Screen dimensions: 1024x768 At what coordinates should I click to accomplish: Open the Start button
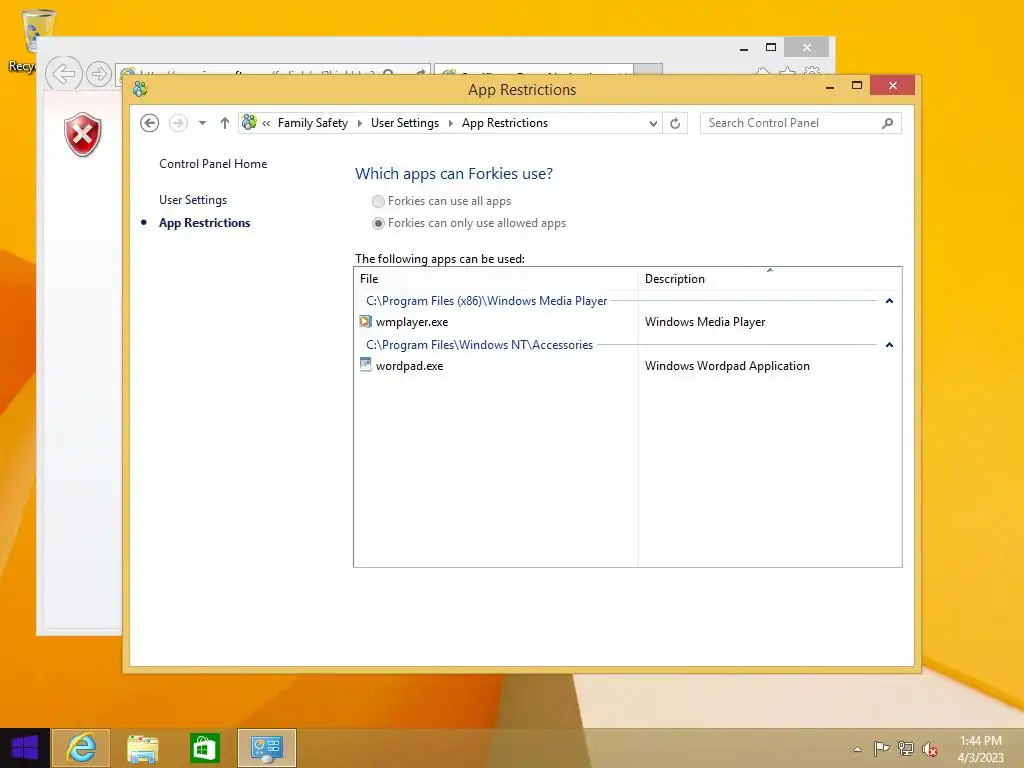click(x=25, y=748)
